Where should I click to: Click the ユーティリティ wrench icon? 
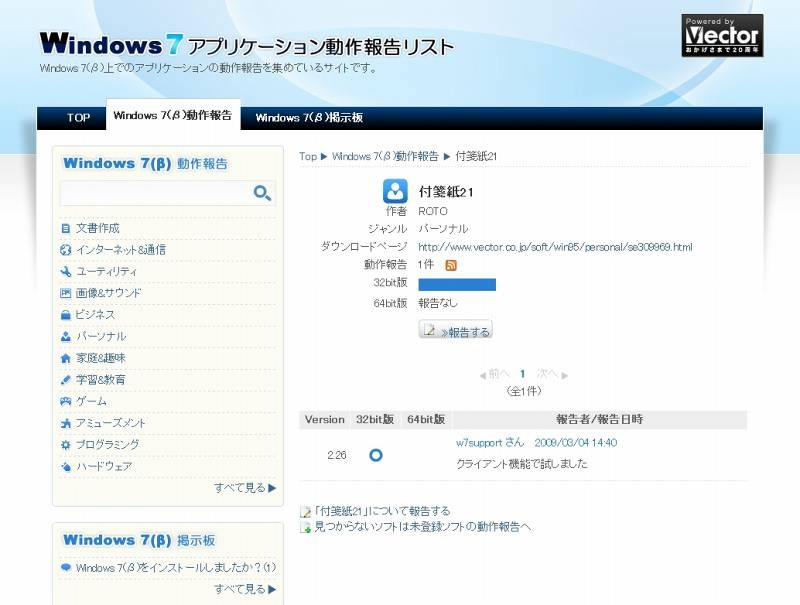click(x=65, y=271)
